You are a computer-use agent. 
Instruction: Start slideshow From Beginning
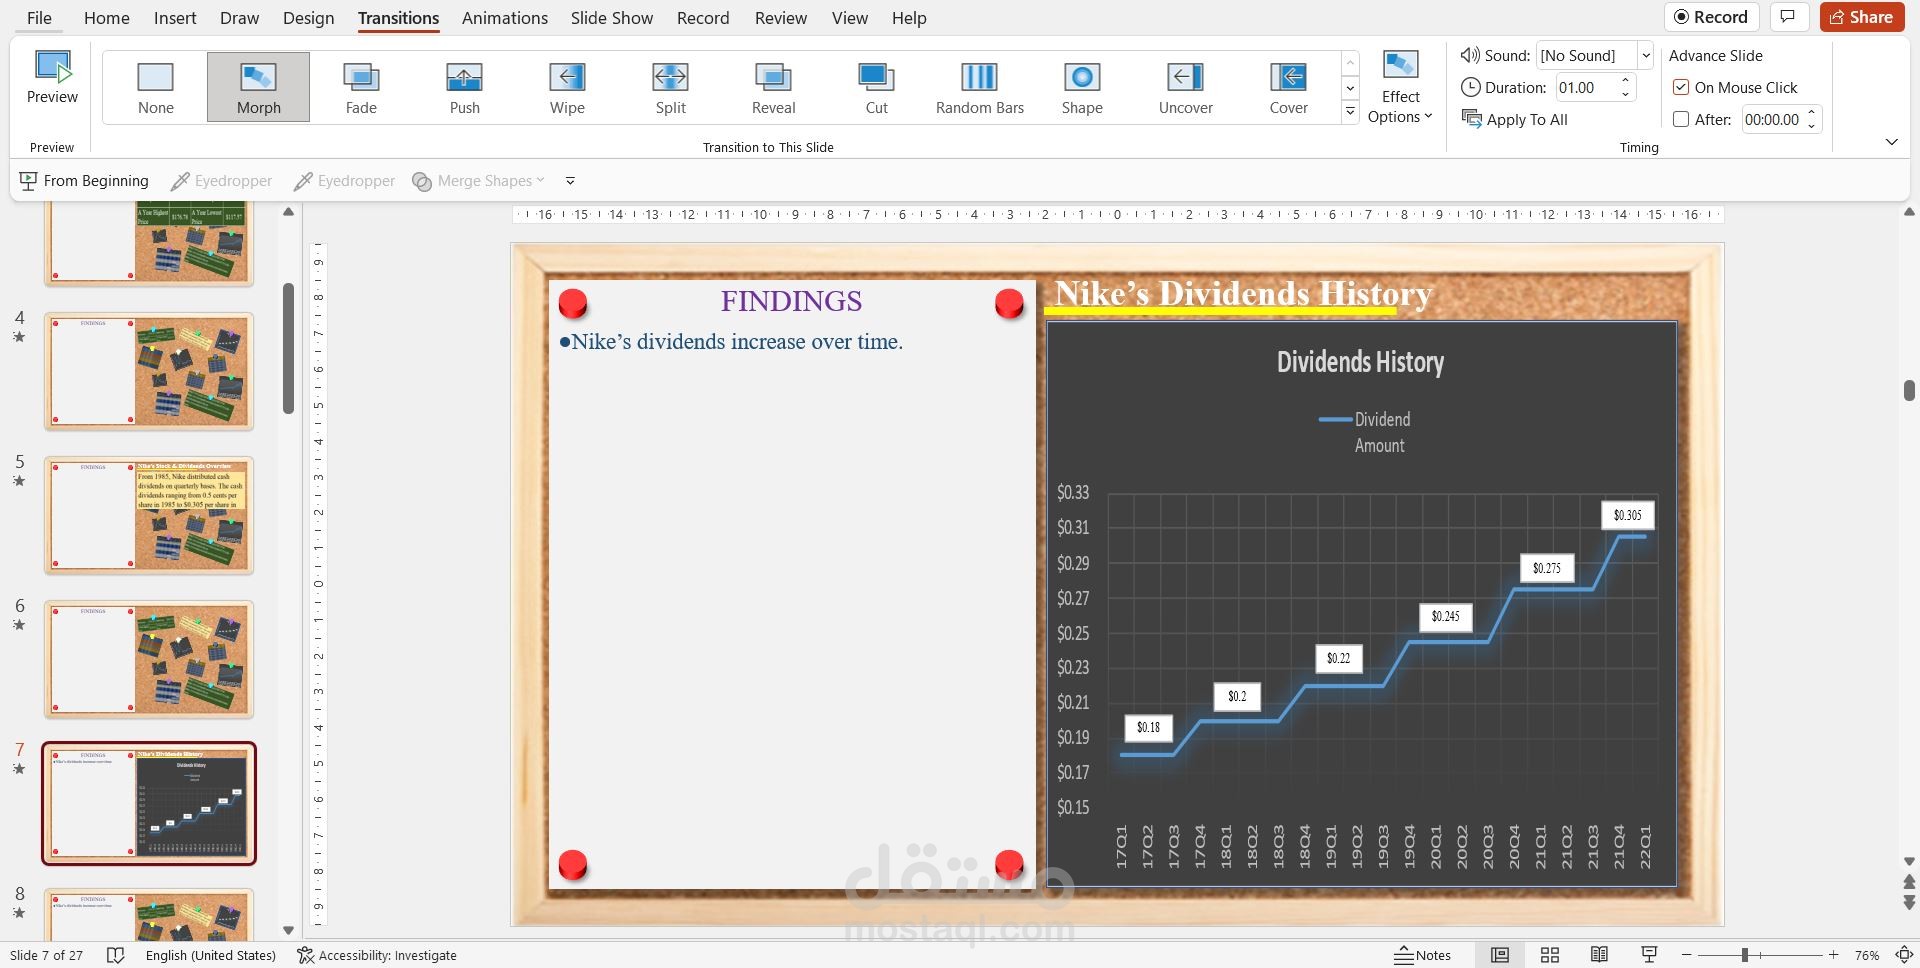[84, 181]
